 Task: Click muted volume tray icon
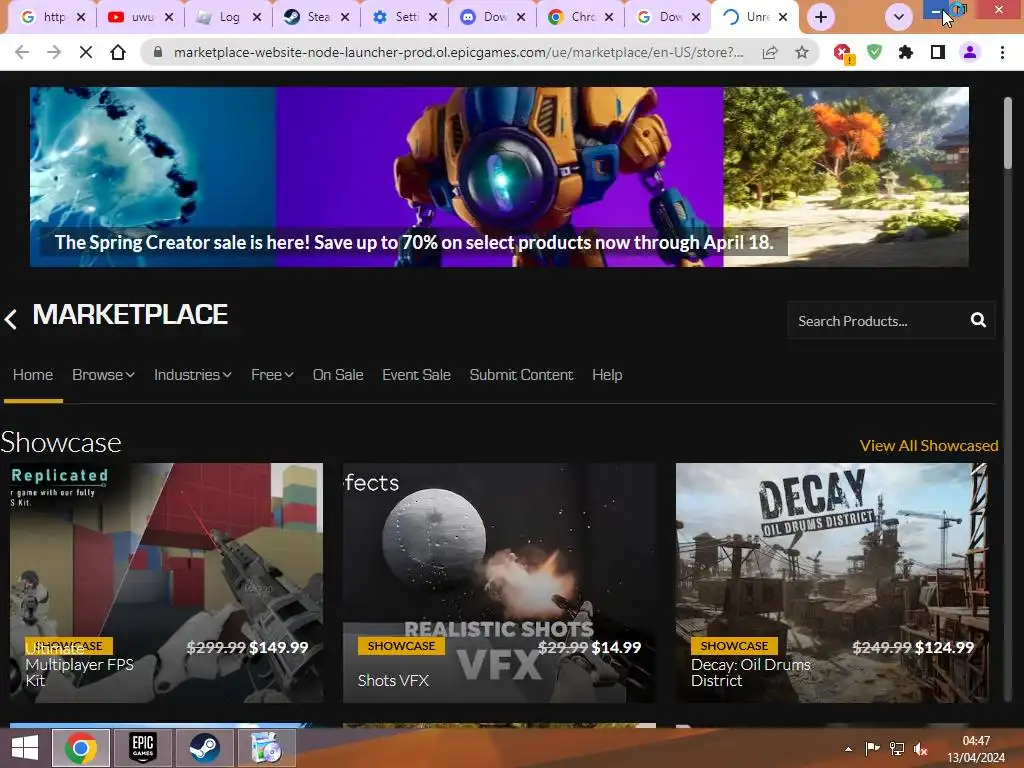[921, 749]
